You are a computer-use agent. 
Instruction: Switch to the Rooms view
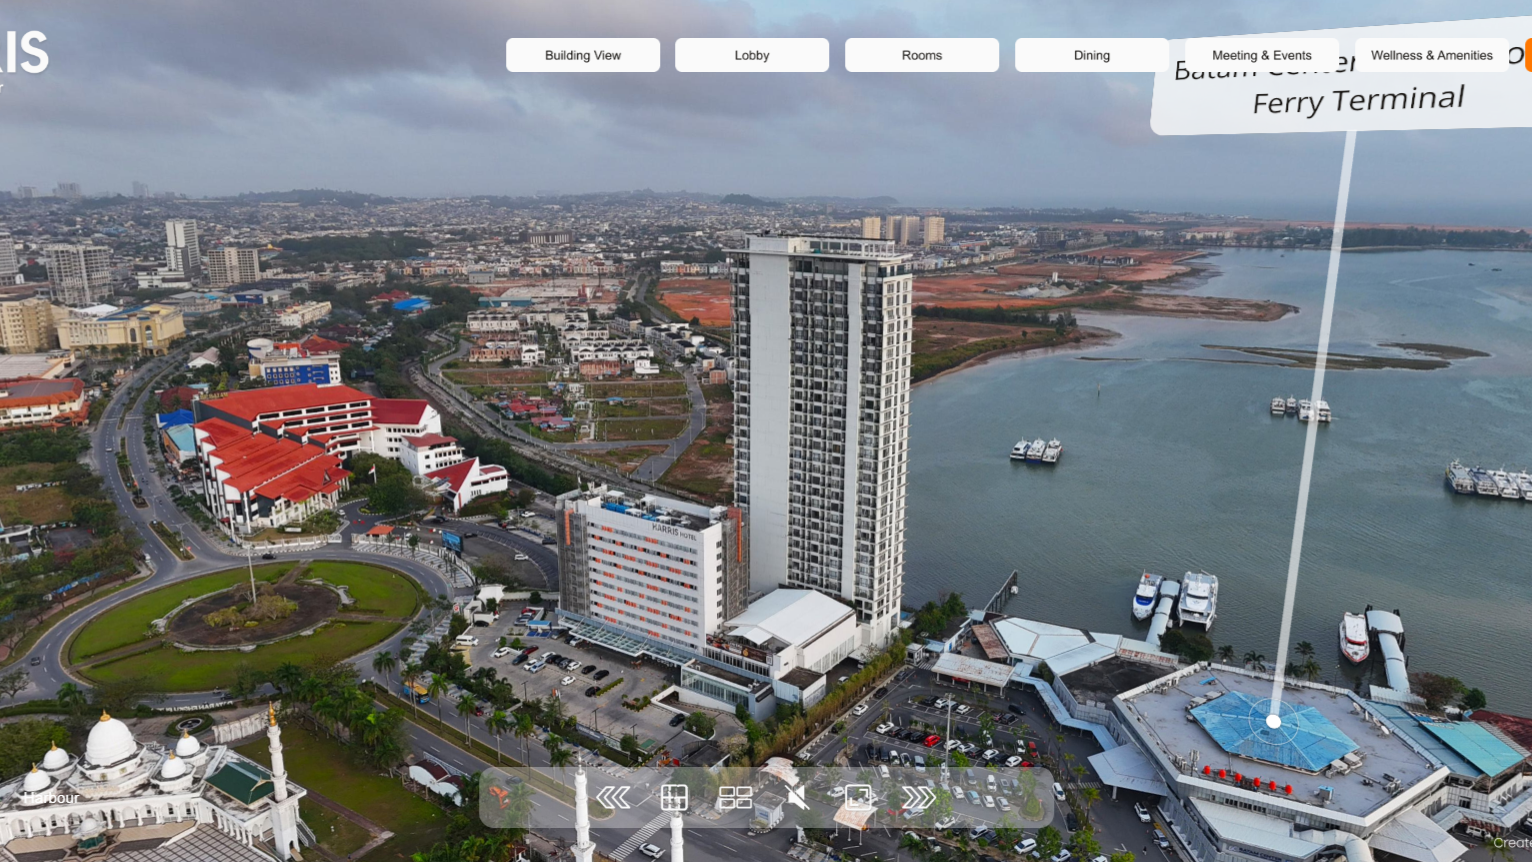921,55
